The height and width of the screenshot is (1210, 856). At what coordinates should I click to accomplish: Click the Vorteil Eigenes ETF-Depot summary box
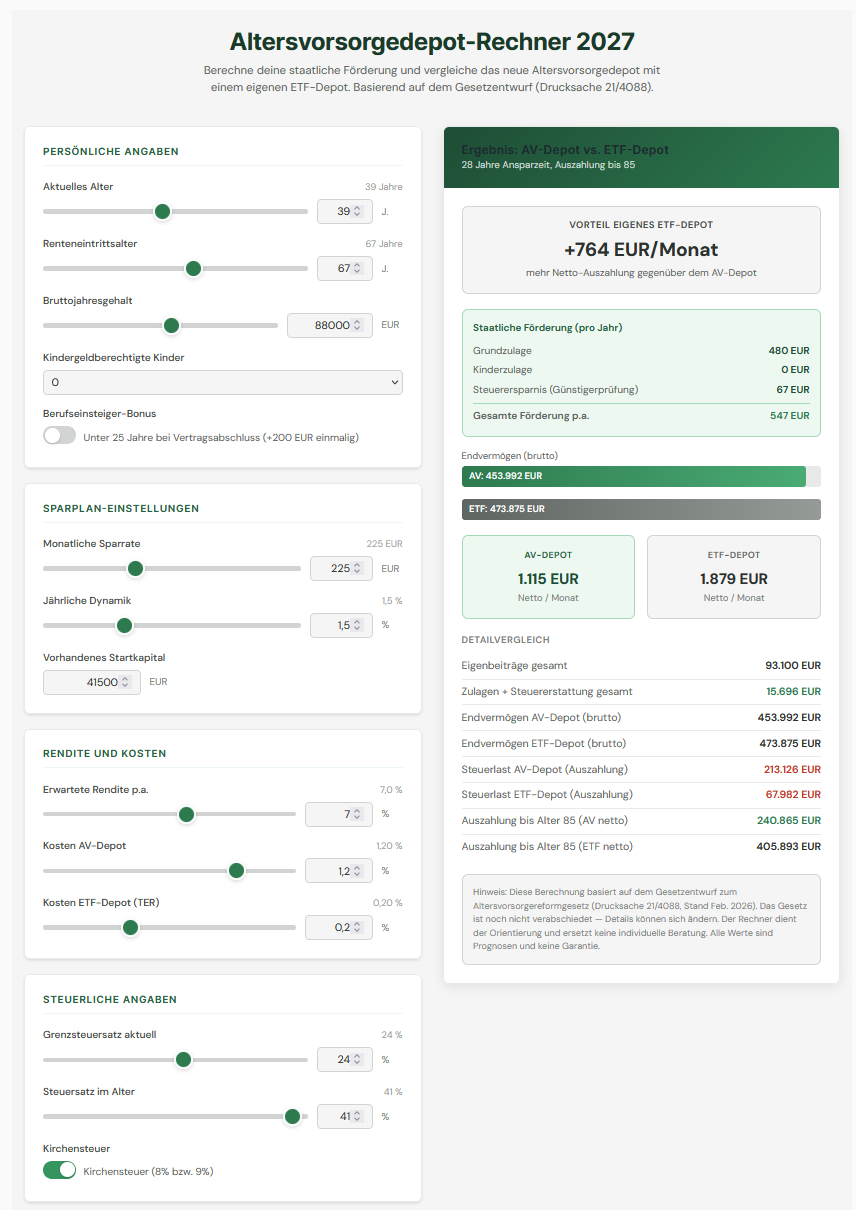click(x=641, y=250)
